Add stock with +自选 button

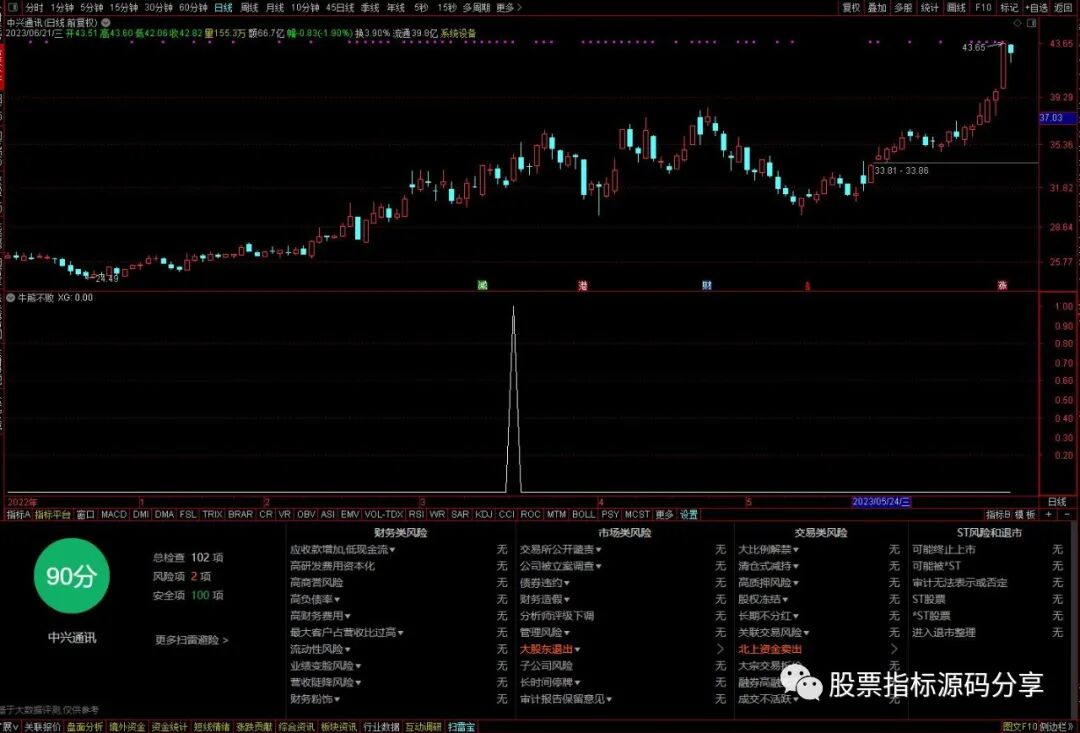point(1036,8)
